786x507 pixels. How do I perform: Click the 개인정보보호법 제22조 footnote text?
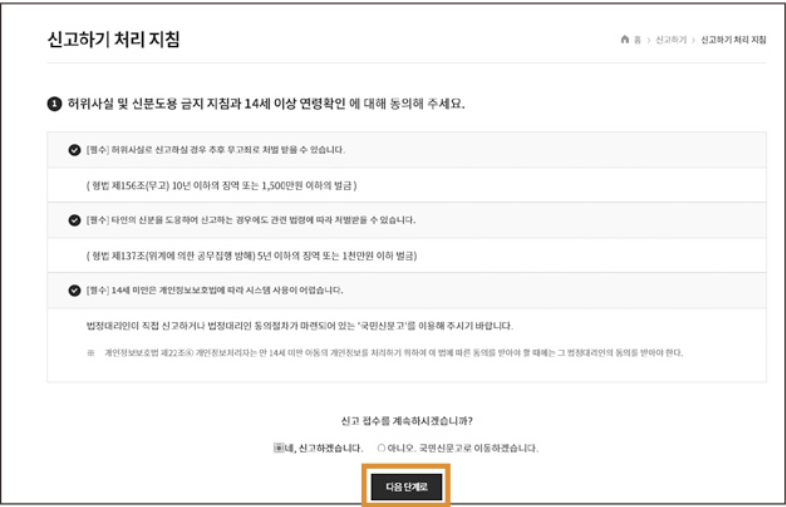385,353
